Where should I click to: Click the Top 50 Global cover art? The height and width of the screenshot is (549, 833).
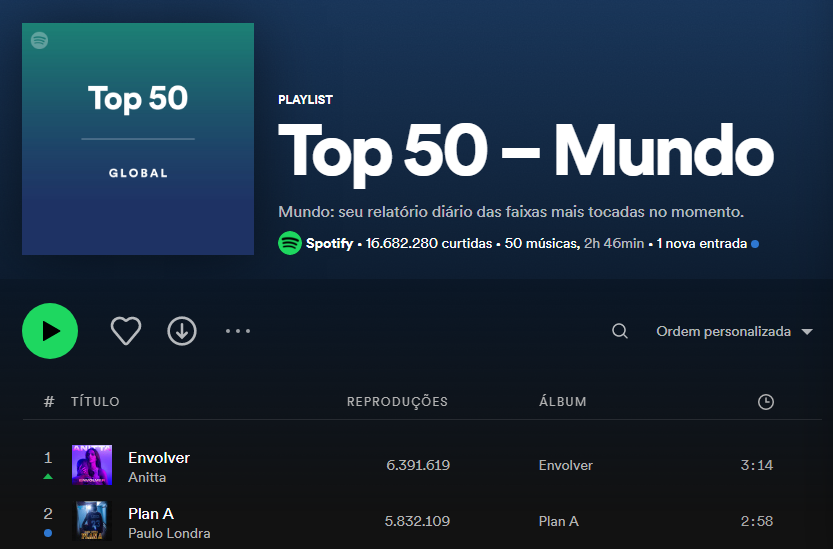(x=138, y=139)
